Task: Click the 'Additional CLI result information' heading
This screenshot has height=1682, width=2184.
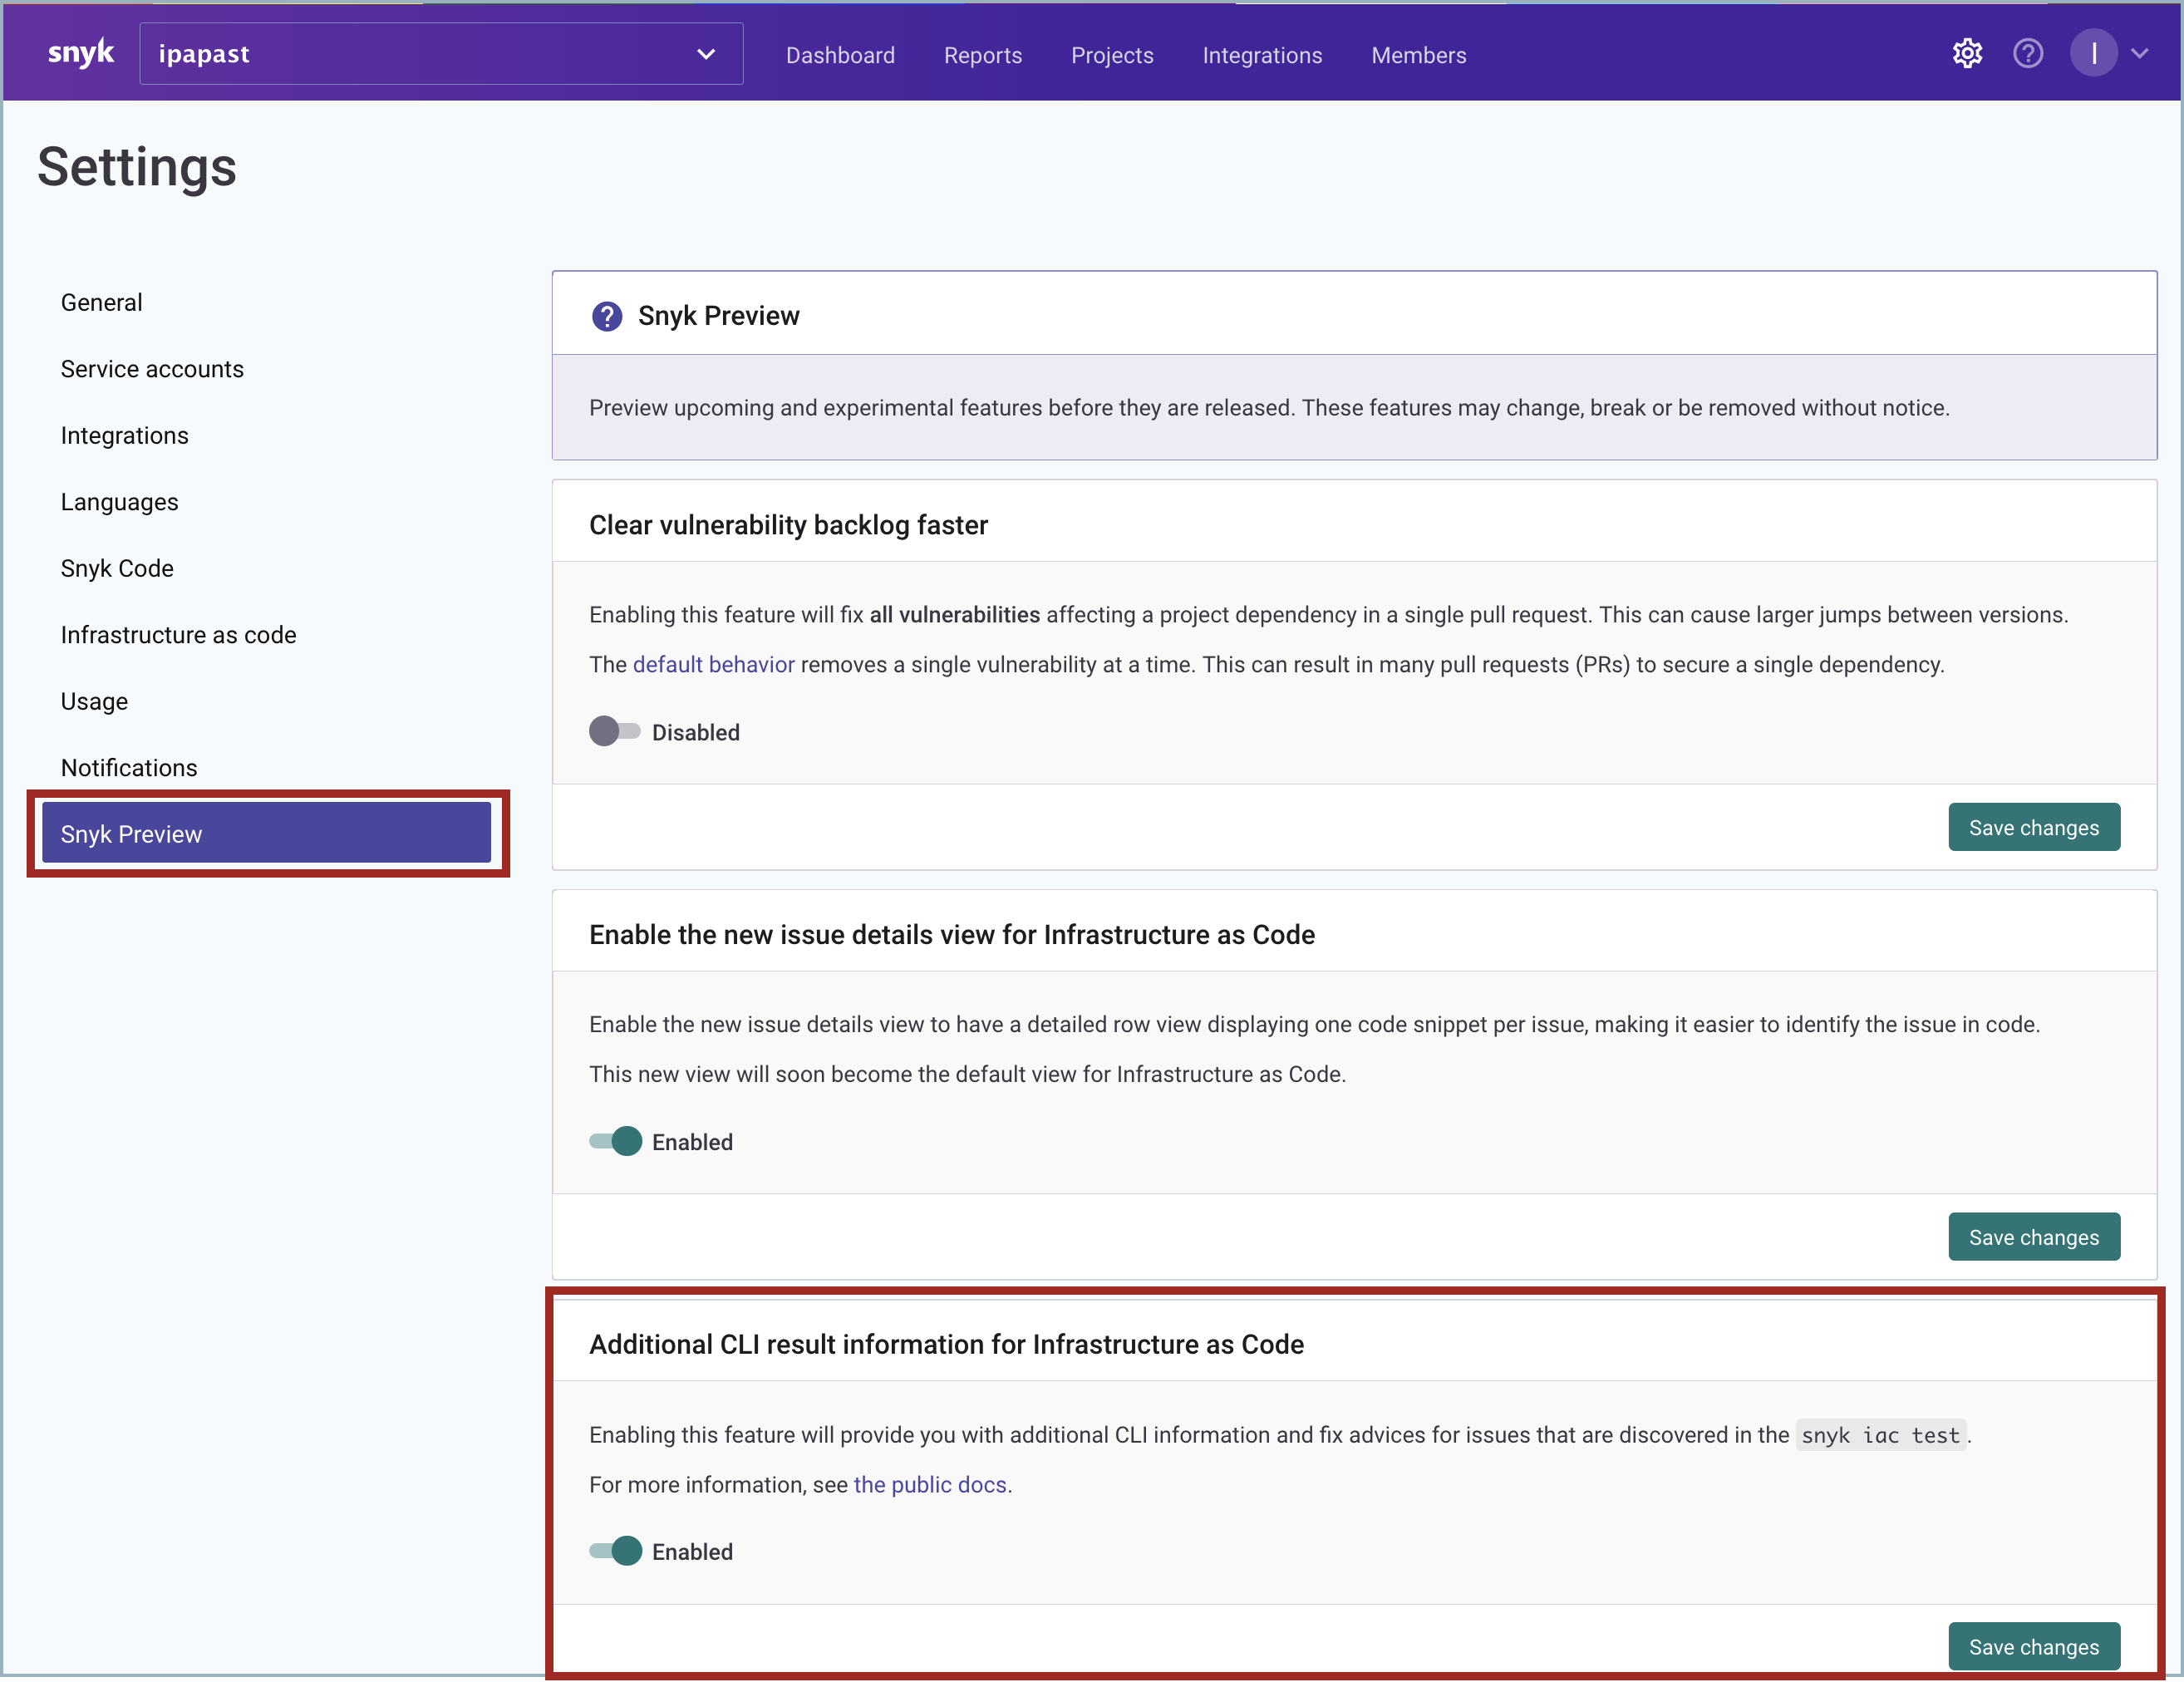Action: (946, 1344)
